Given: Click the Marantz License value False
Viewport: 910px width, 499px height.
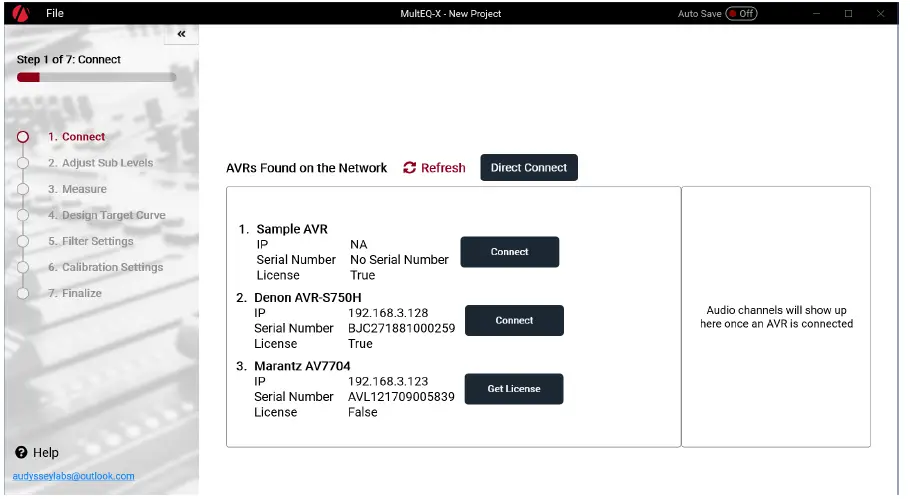Looking at the screenshot, I should [x=363, y=413].
